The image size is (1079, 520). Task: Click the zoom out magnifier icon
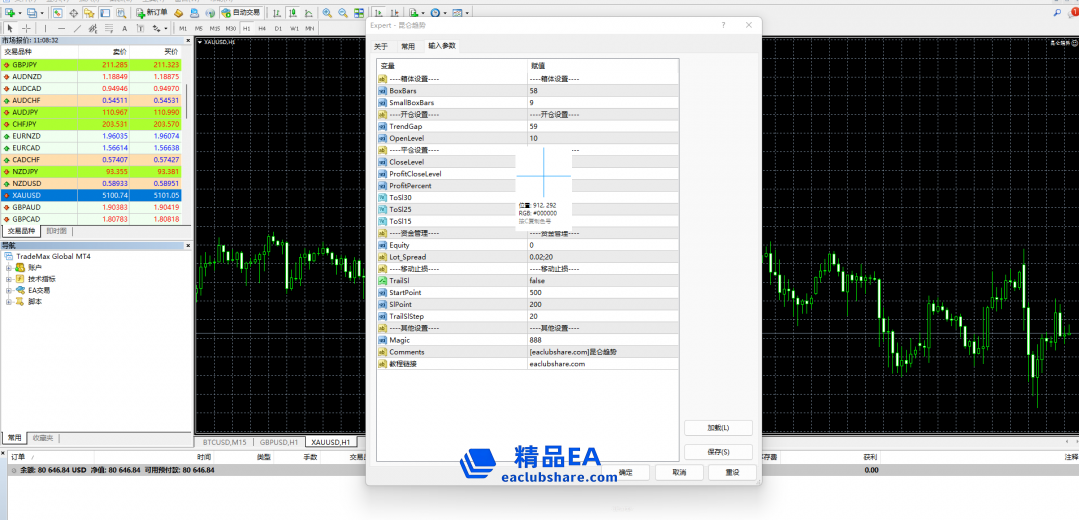343,13
